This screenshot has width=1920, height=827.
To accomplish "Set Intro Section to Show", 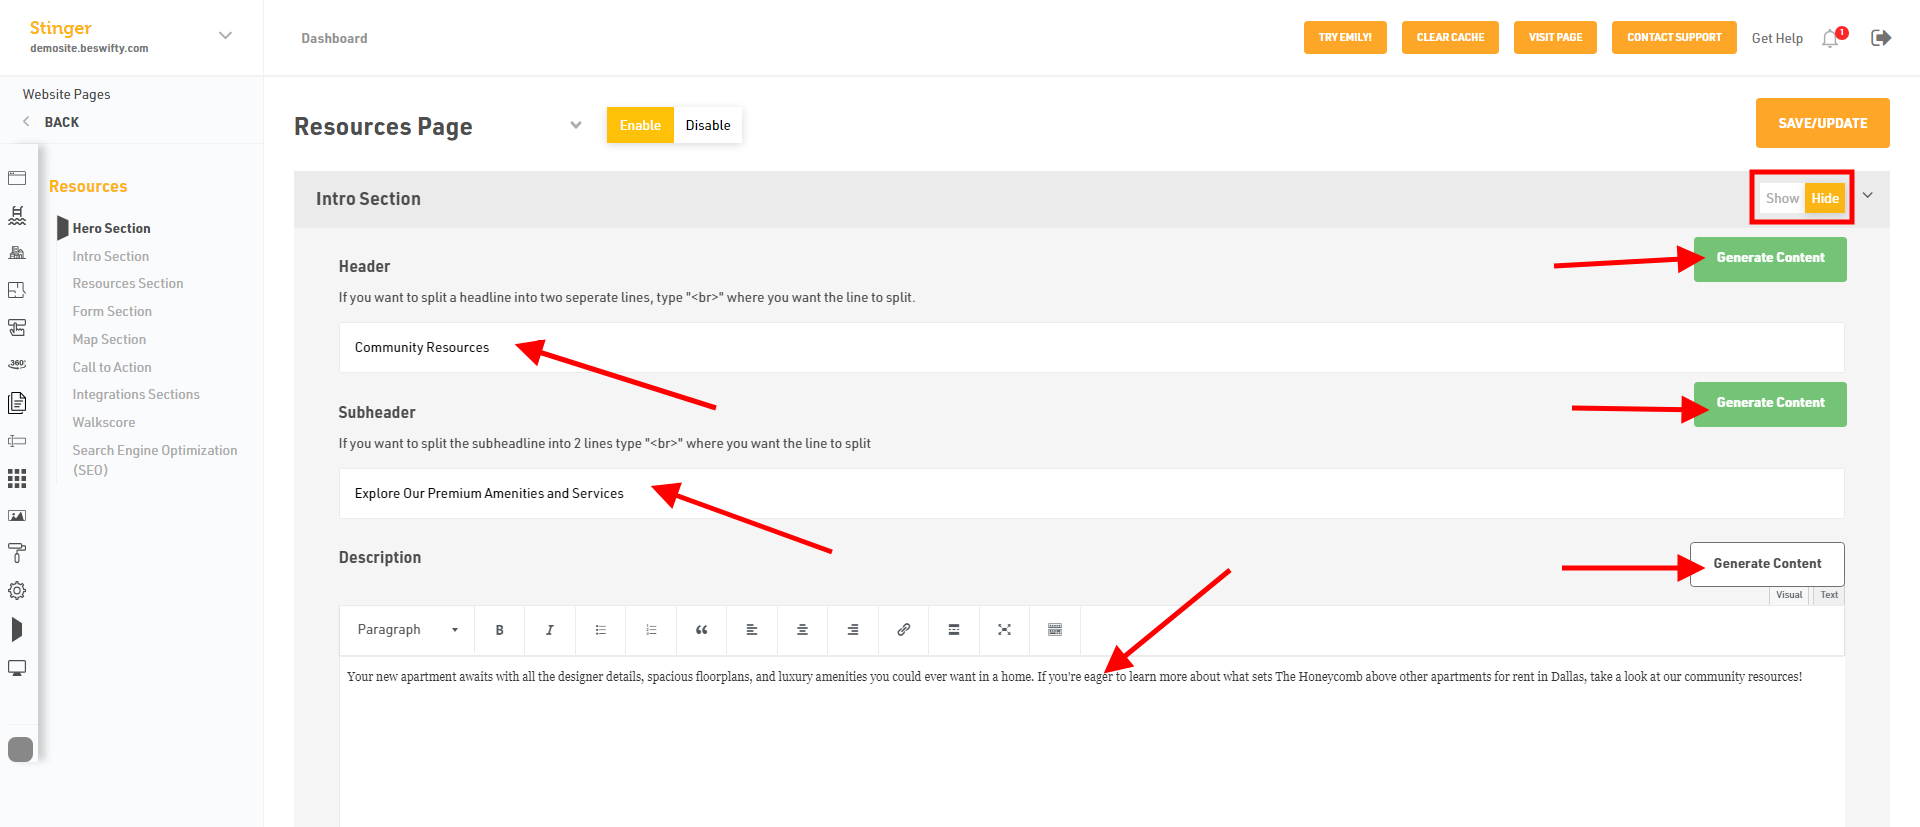I will point(1782,198).
